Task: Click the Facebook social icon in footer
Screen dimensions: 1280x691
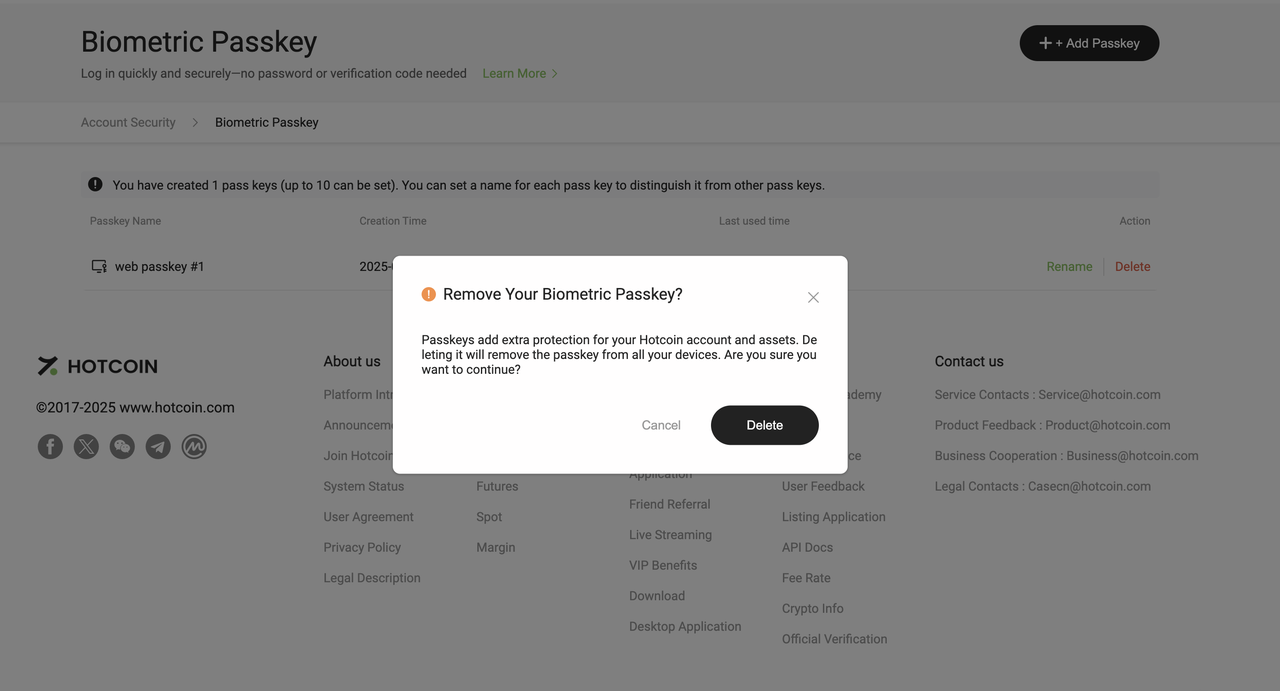Action: 50,446
